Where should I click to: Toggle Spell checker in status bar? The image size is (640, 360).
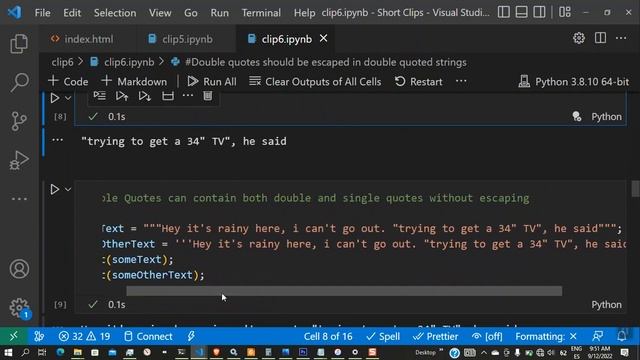click(x=383, y=336)
